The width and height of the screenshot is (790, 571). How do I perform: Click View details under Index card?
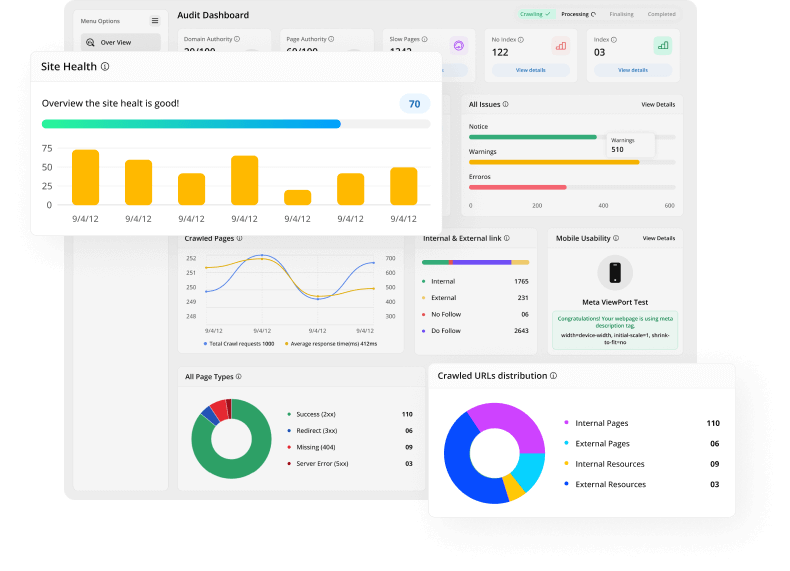click(632, 71)
